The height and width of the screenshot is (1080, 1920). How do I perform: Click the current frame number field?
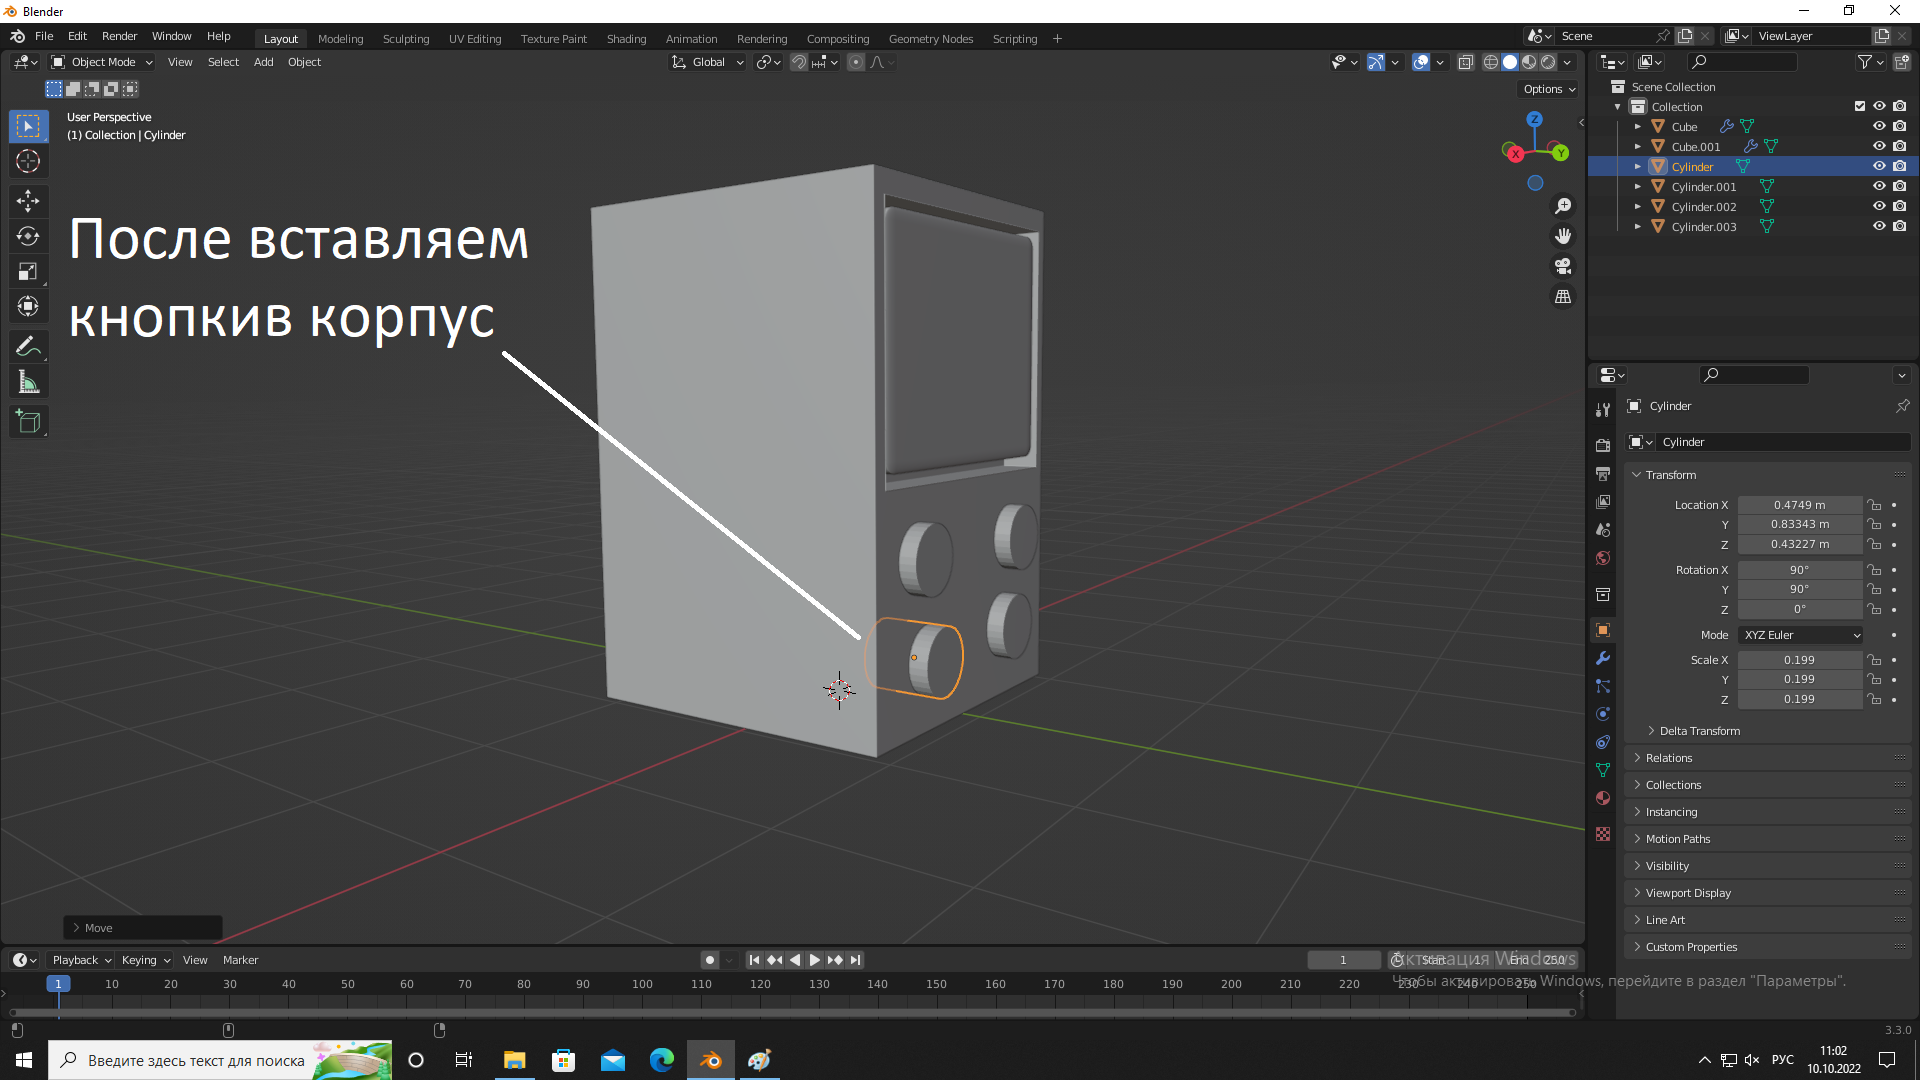tap(1343, 960)
